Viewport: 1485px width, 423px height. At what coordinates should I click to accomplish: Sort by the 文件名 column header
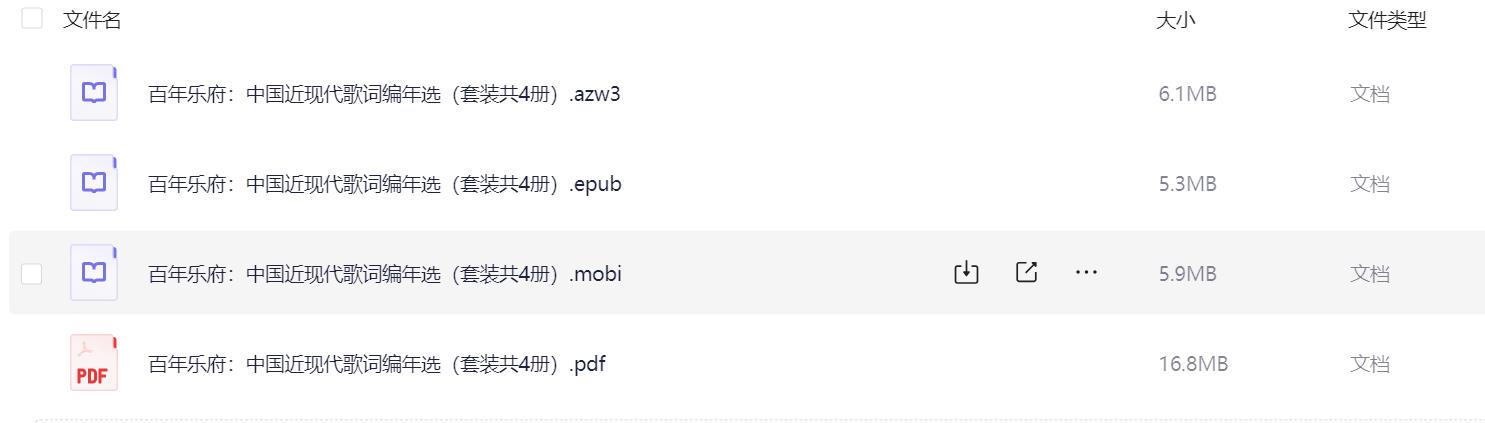[92, 20]
